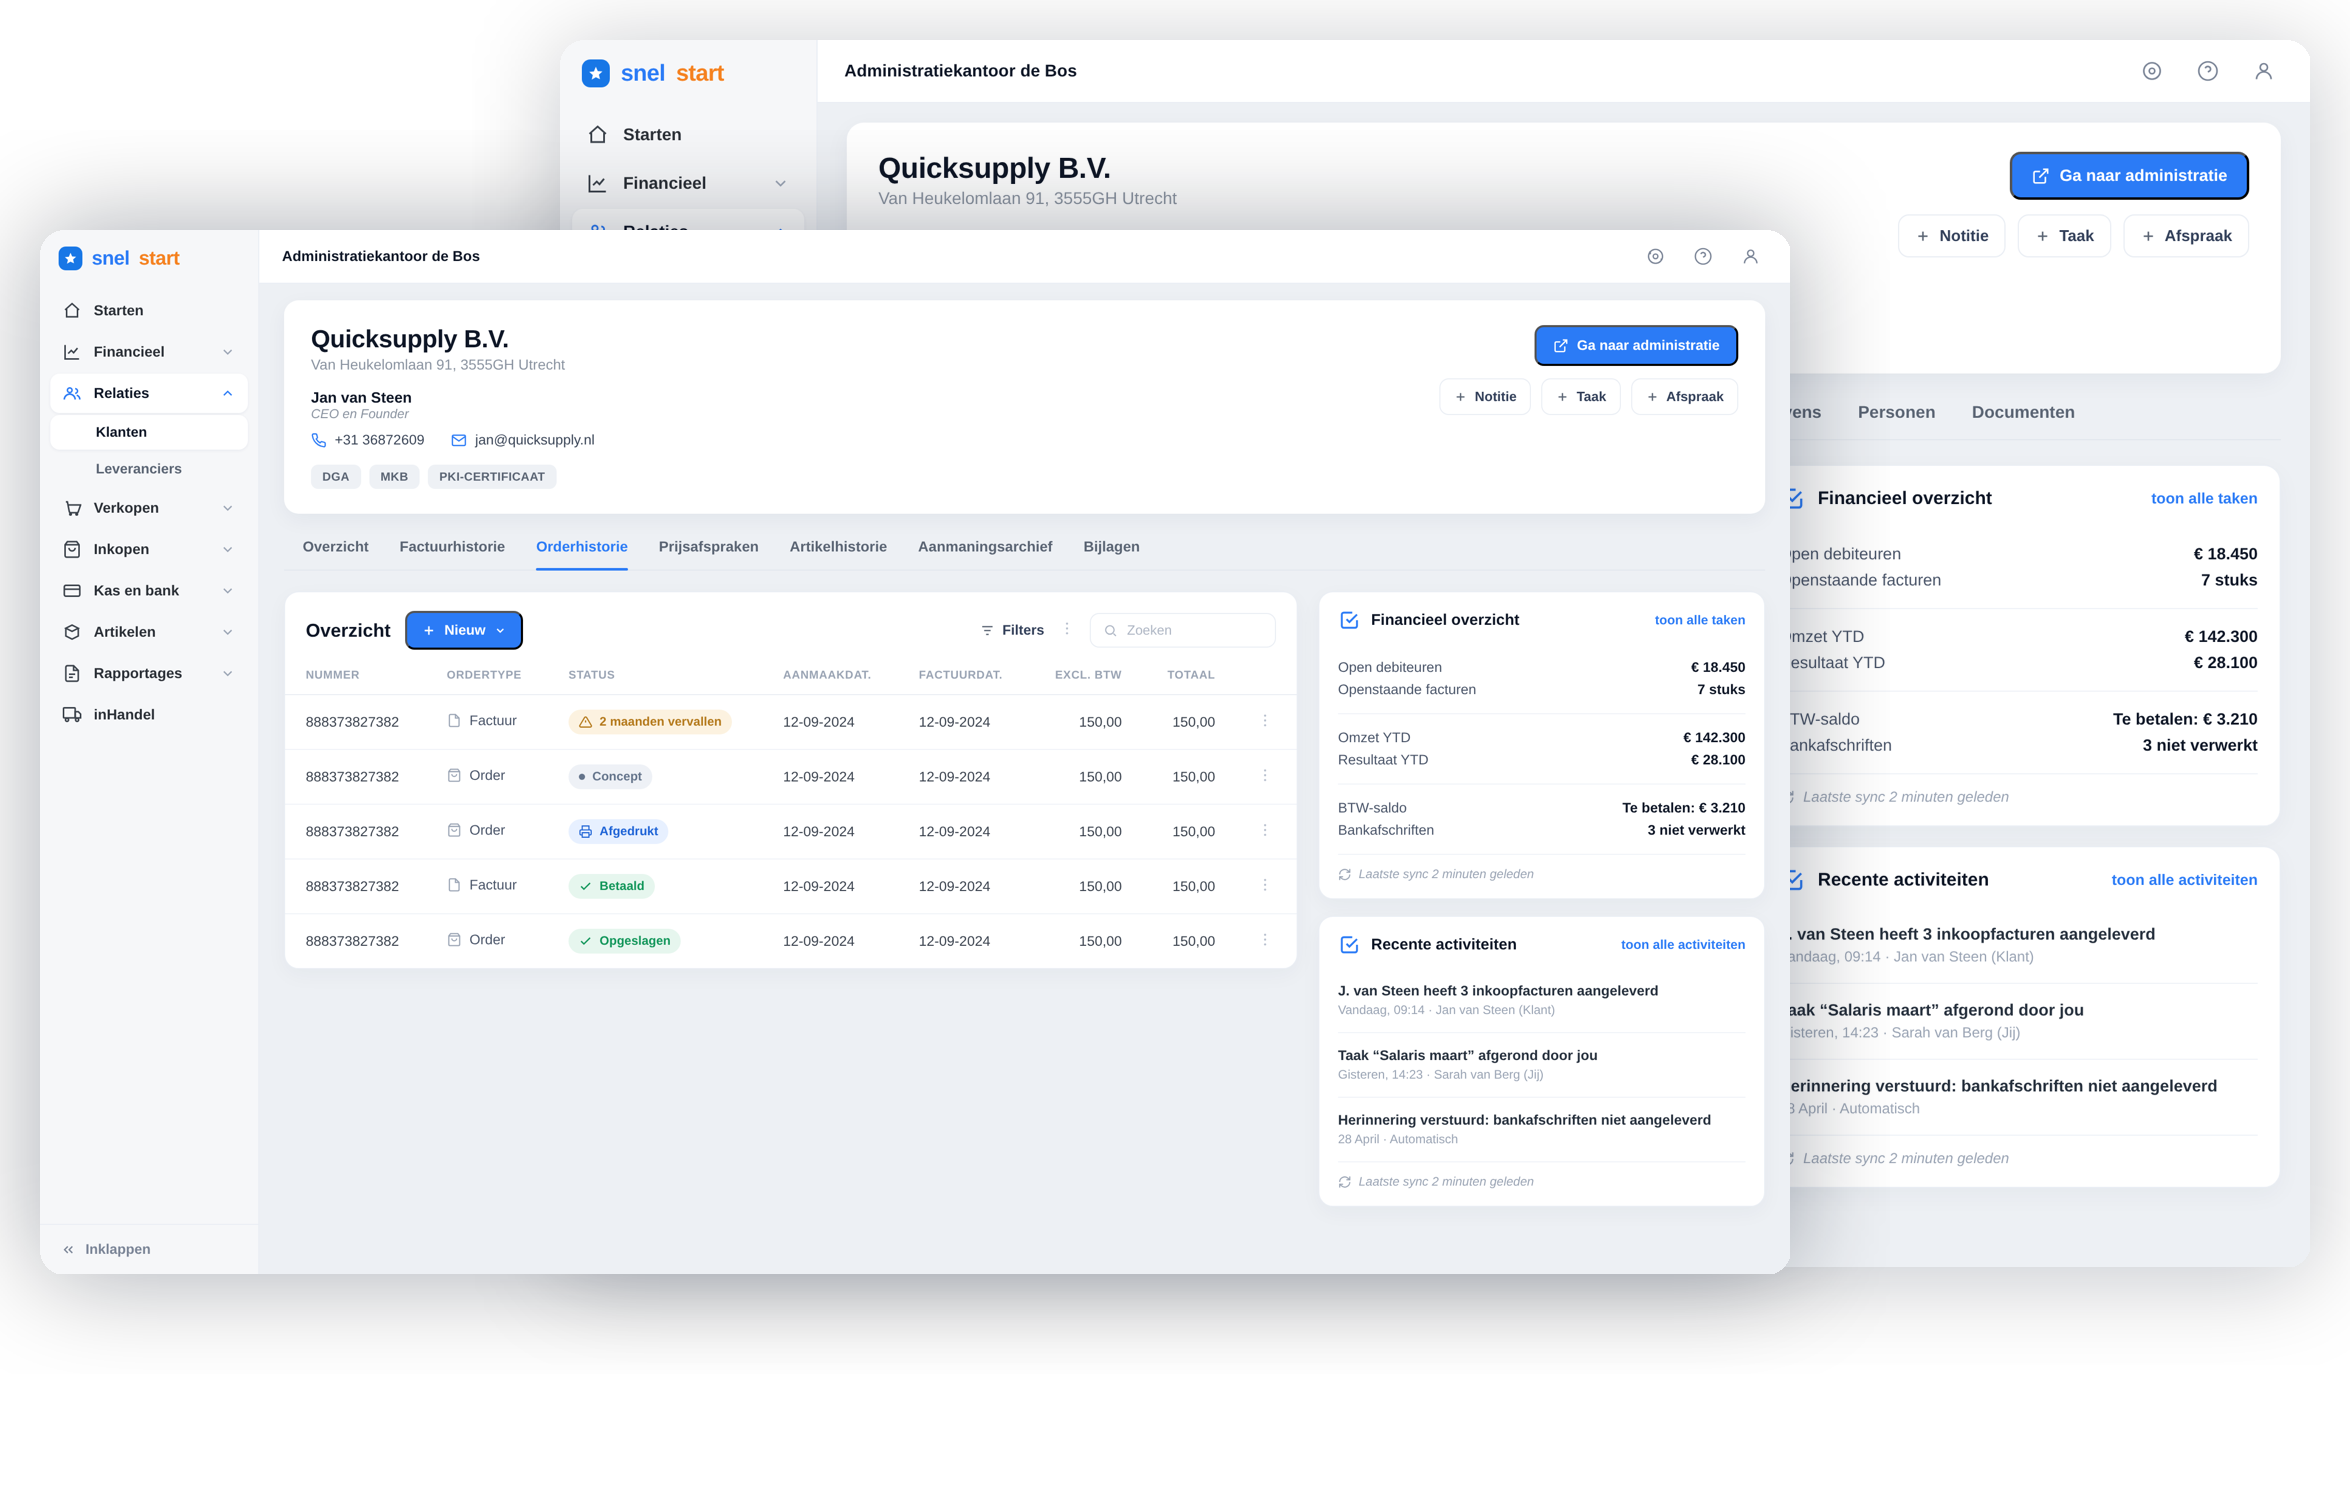Viewport: 2350px width, 1497px height.
Task: Open Filters for the order table
Action: pyautogui.click(x=1012, y=630)
